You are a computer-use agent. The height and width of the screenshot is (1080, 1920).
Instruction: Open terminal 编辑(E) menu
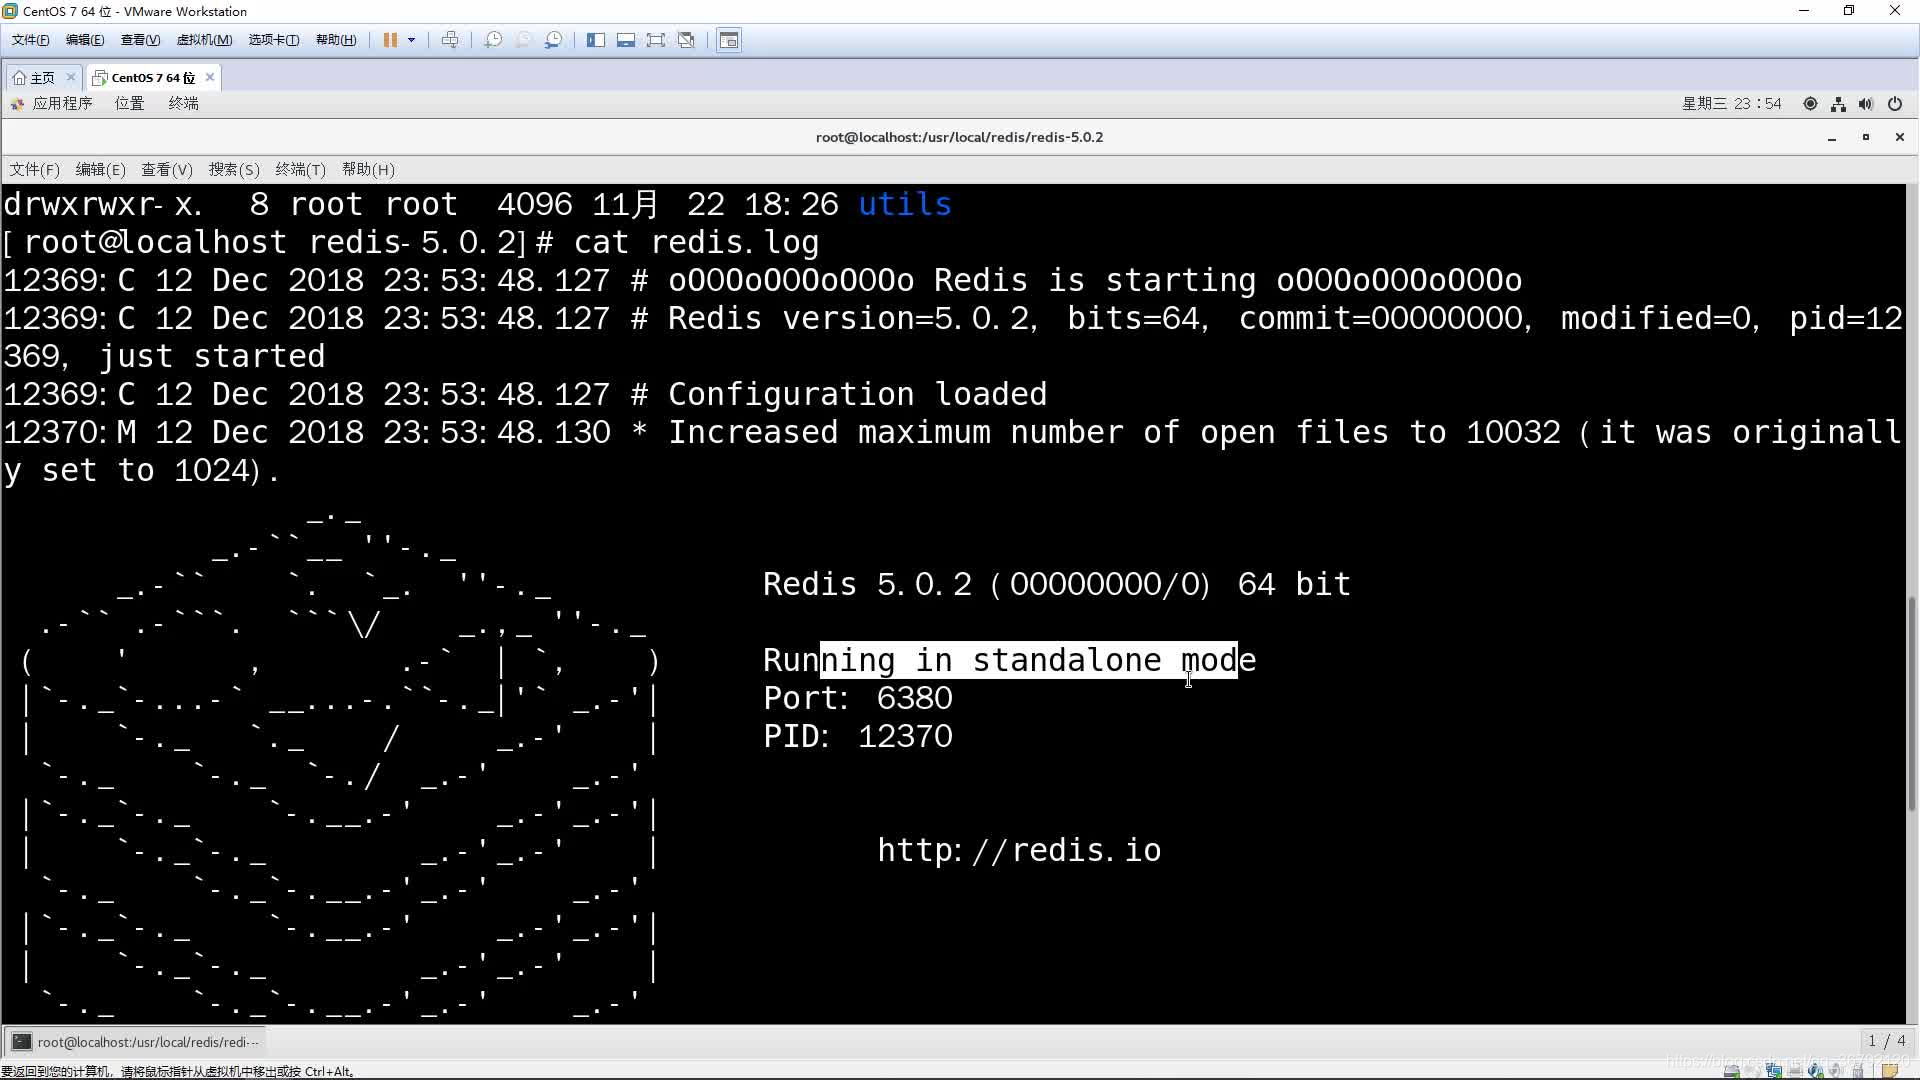100,169
